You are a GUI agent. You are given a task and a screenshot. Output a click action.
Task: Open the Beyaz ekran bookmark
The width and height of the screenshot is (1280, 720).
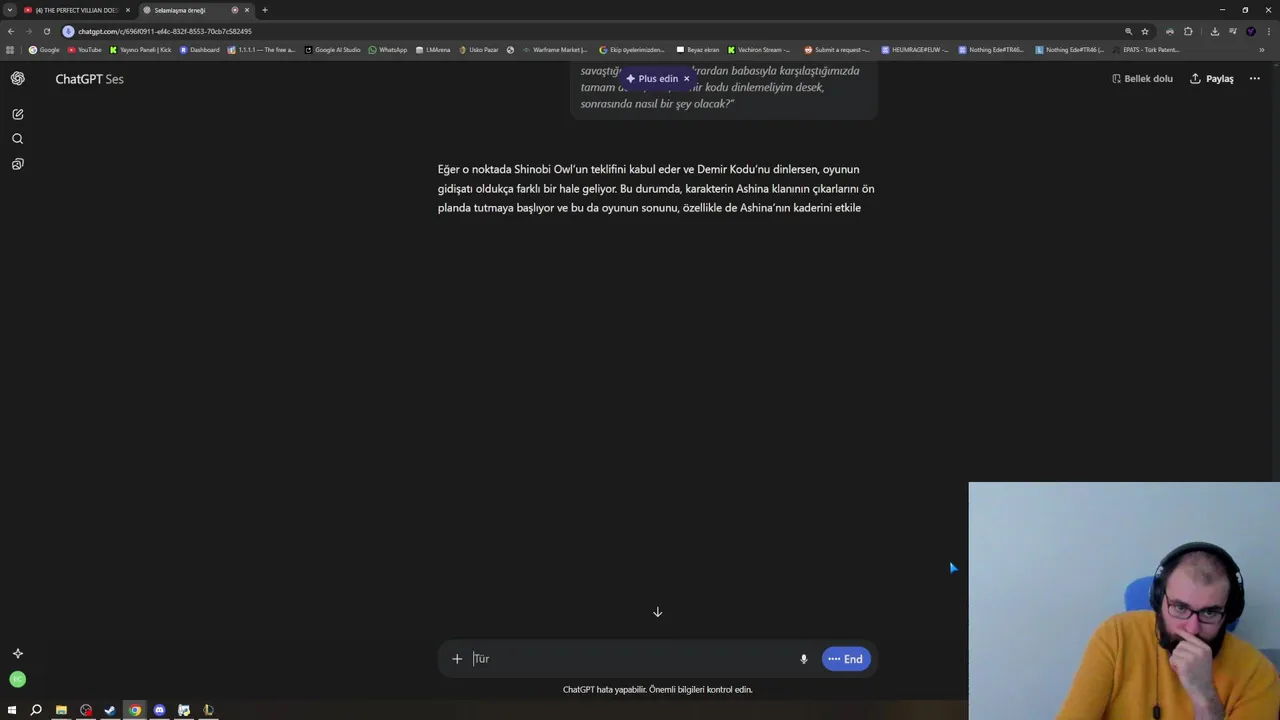tap(698, 50)
